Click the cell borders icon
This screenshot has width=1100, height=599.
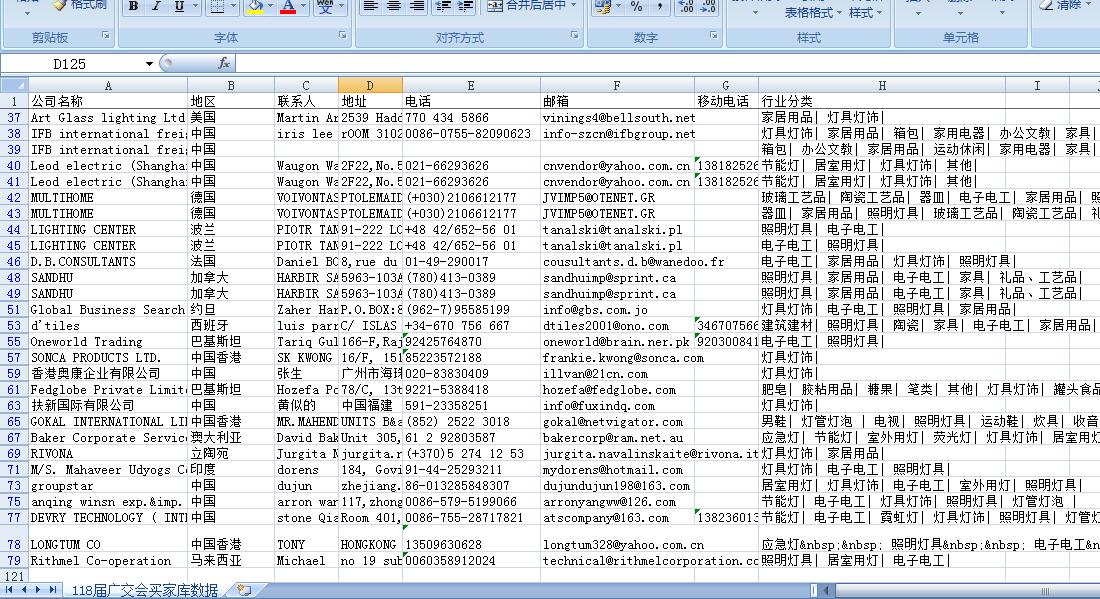point(217,6)
